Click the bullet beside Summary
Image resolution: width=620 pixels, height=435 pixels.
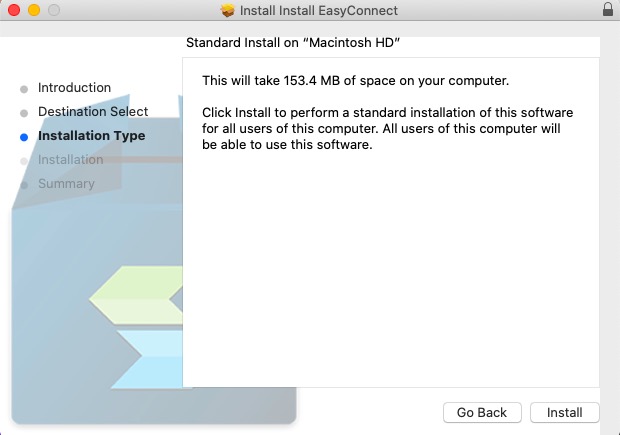click(x=24, y=185)
